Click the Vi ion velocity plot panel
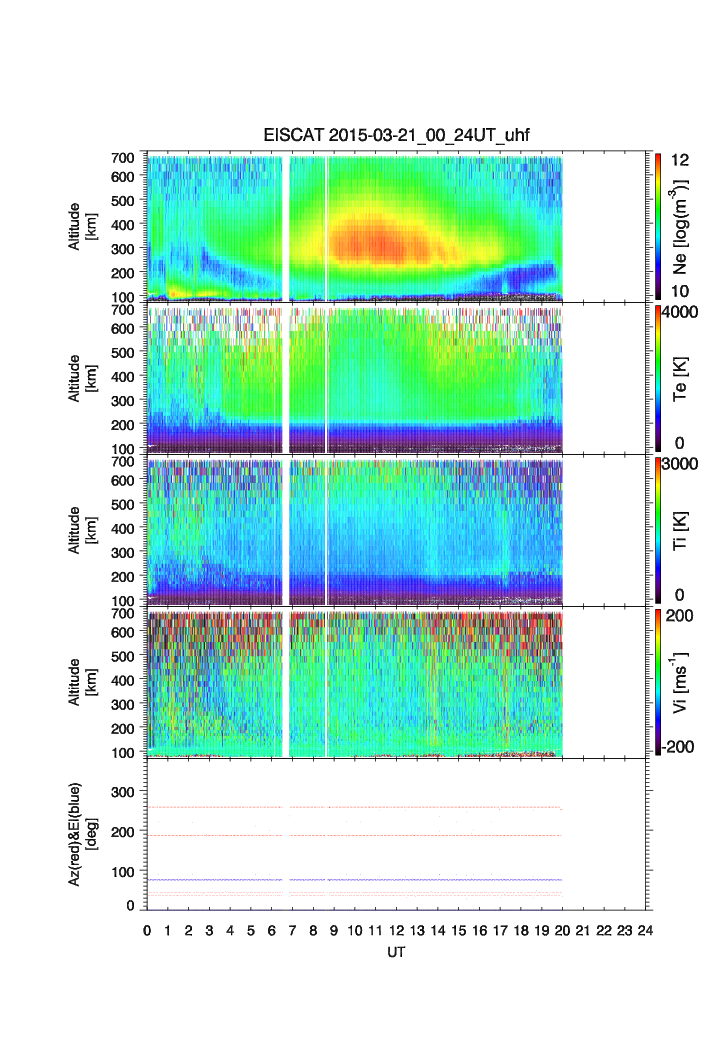Viewport: 708px width, 1062px height. pyautogui.click(x=396, y=681)
